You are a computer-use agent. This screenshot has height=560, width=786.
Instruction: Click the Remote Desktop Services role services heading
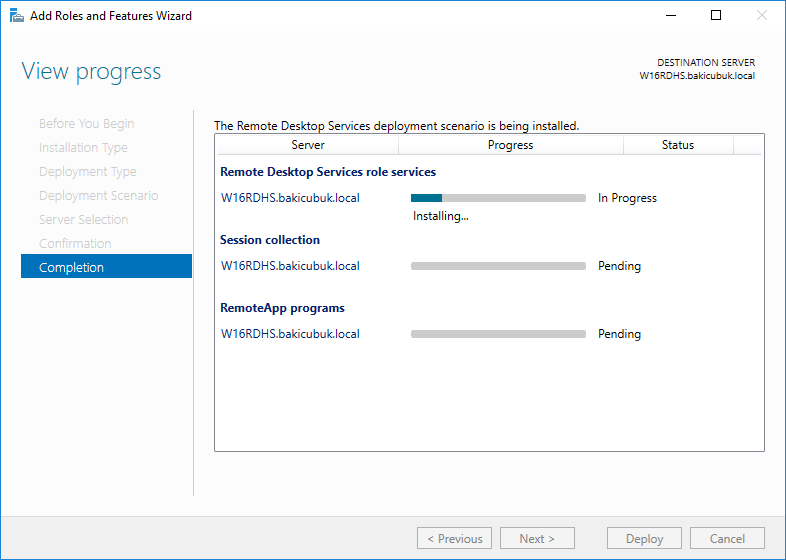pyautogui.click(x=328, y=172)
